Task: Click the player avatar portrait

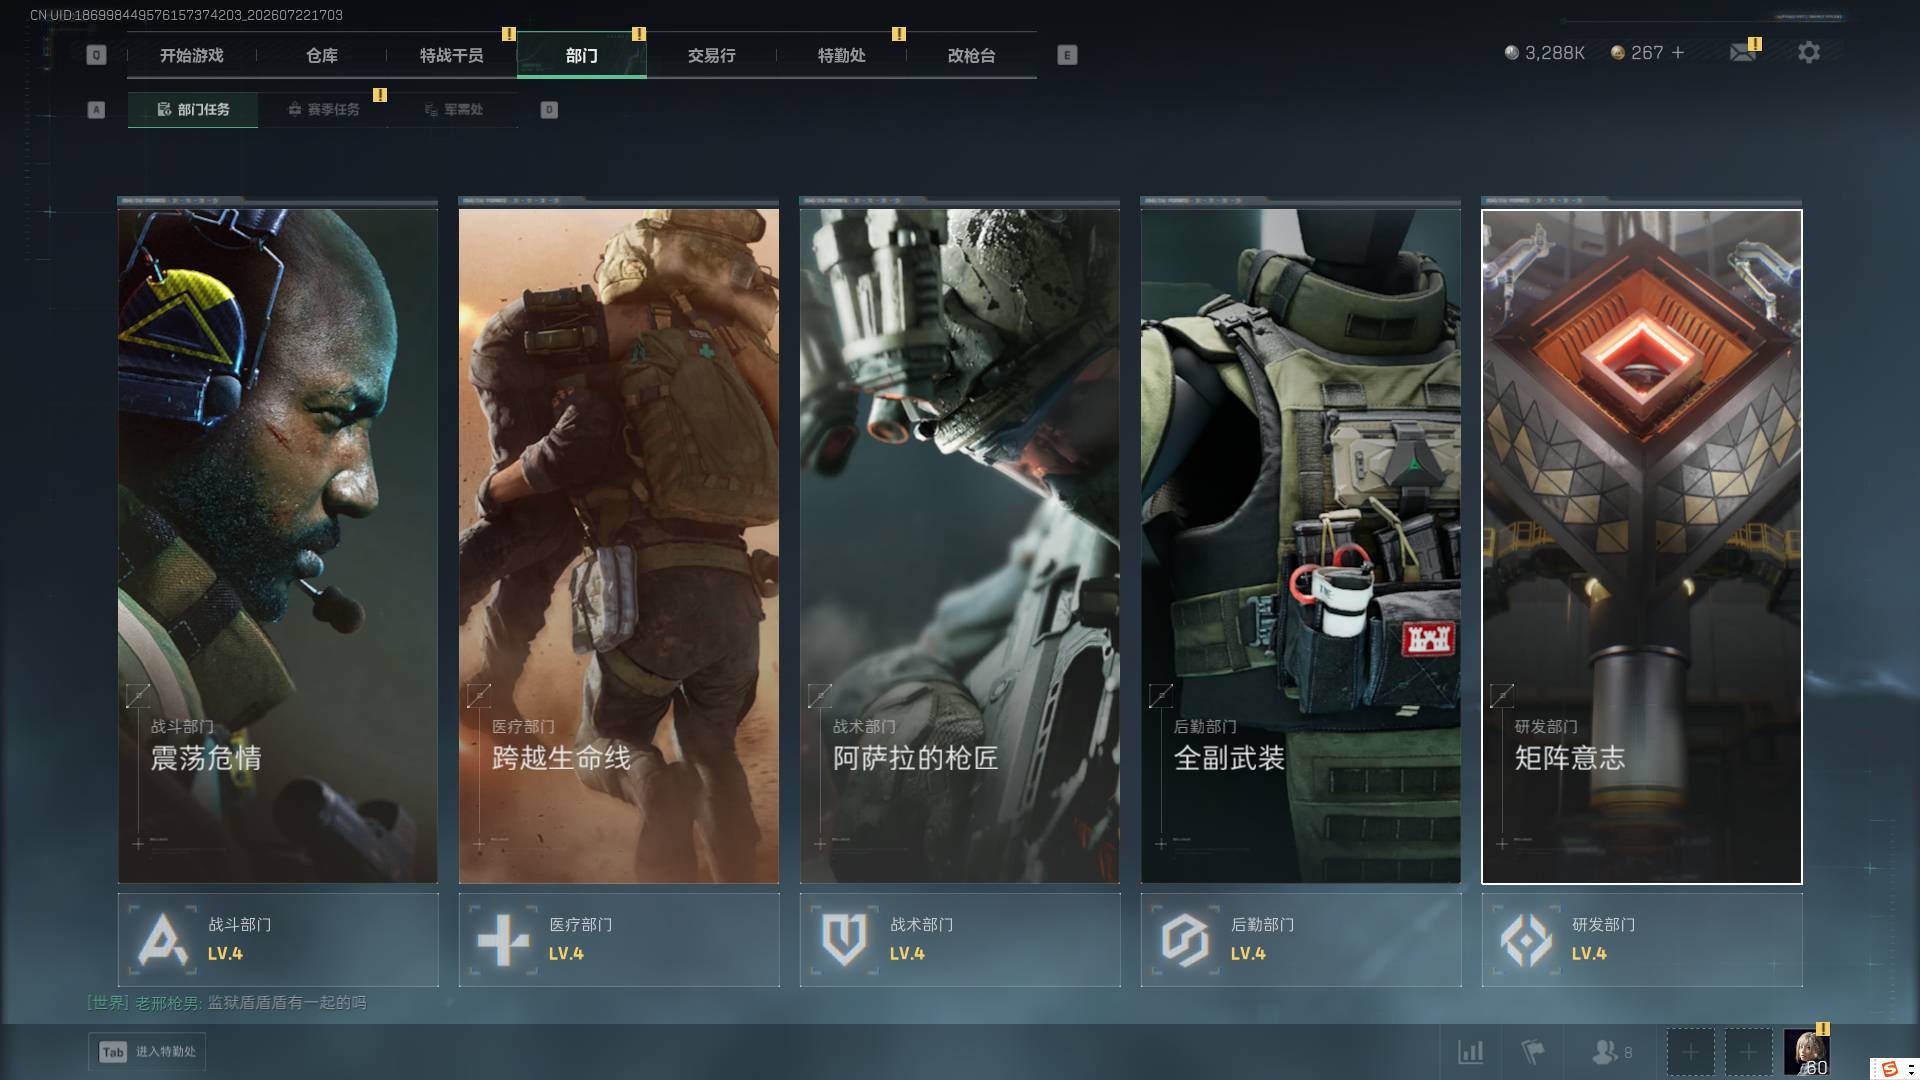Action: [x=1807, y=1052]
